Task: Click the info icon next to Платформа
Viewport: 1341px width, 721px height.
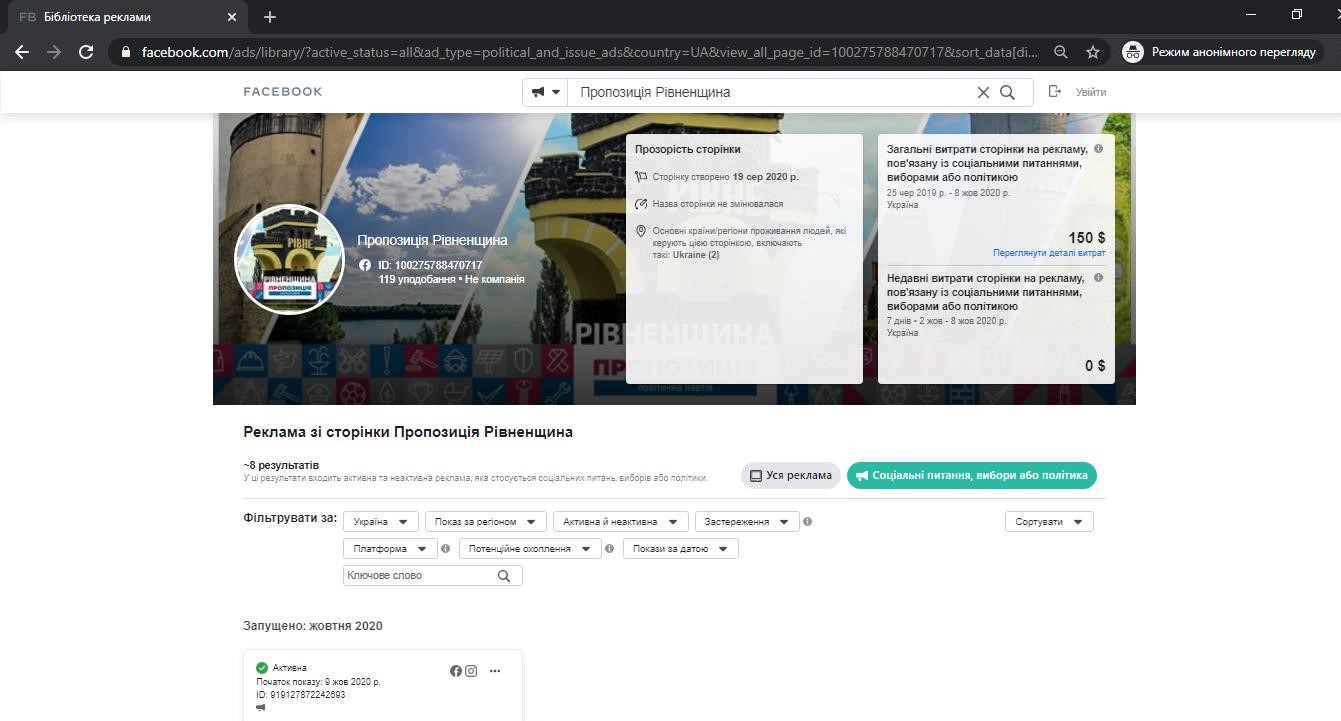Action: pos(446,549)
